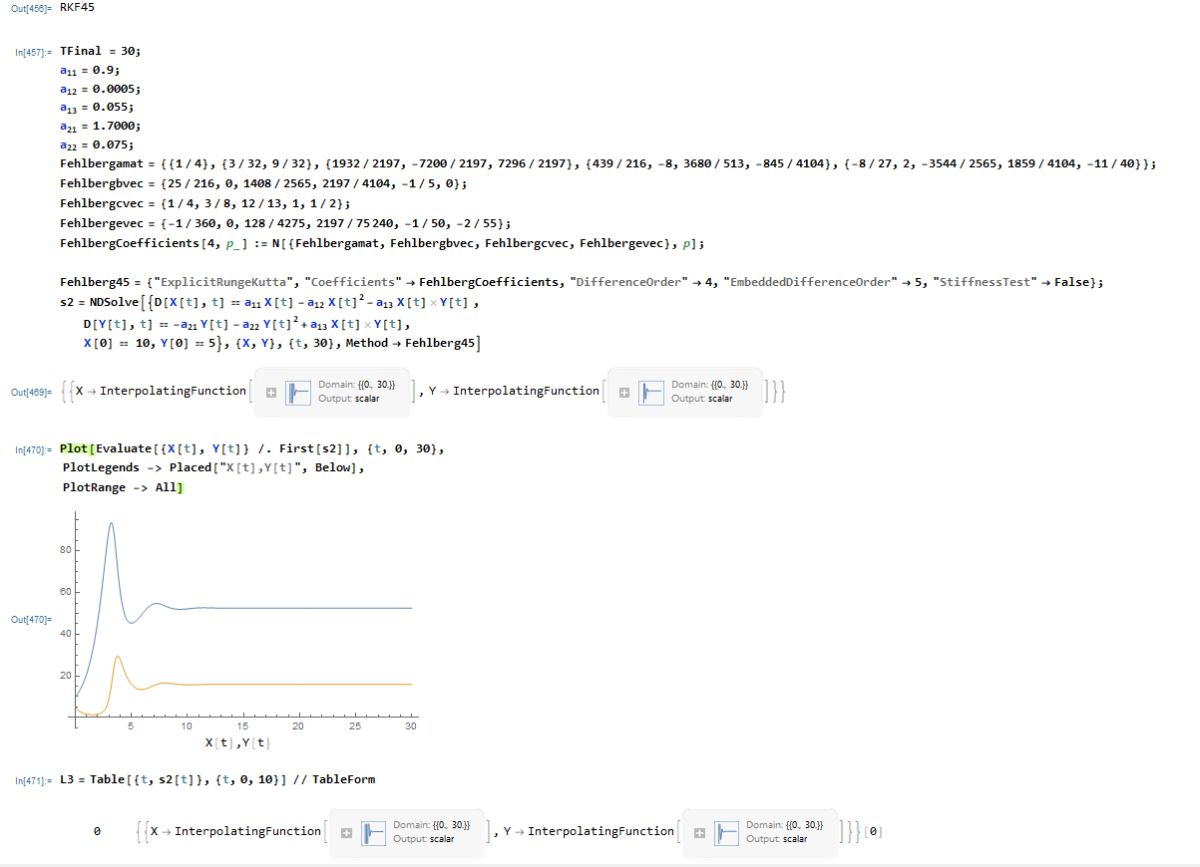Click the Fehlbergbvec definition line

263,184
